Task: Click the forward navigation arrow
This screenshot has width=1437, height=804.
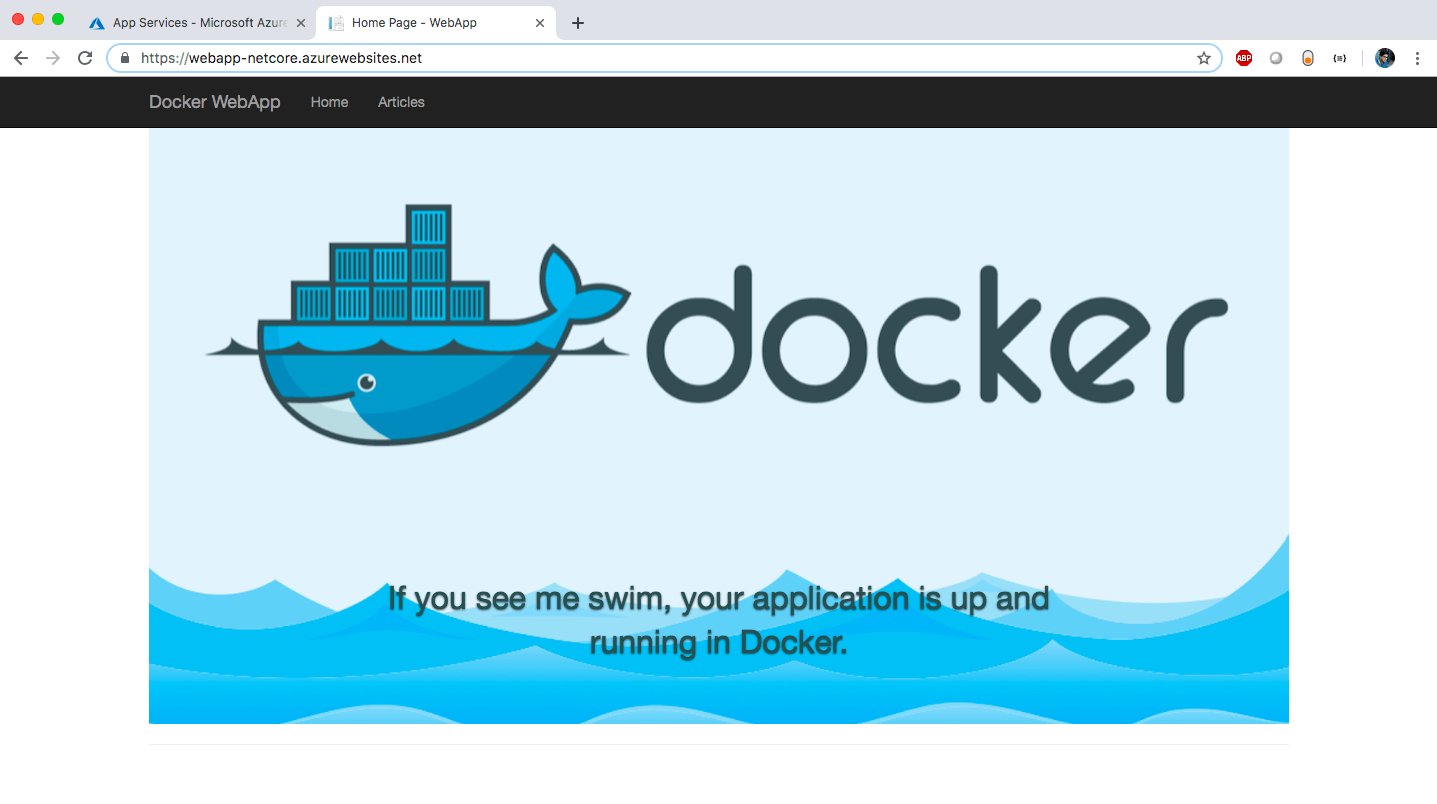Action: pos(53,58)
